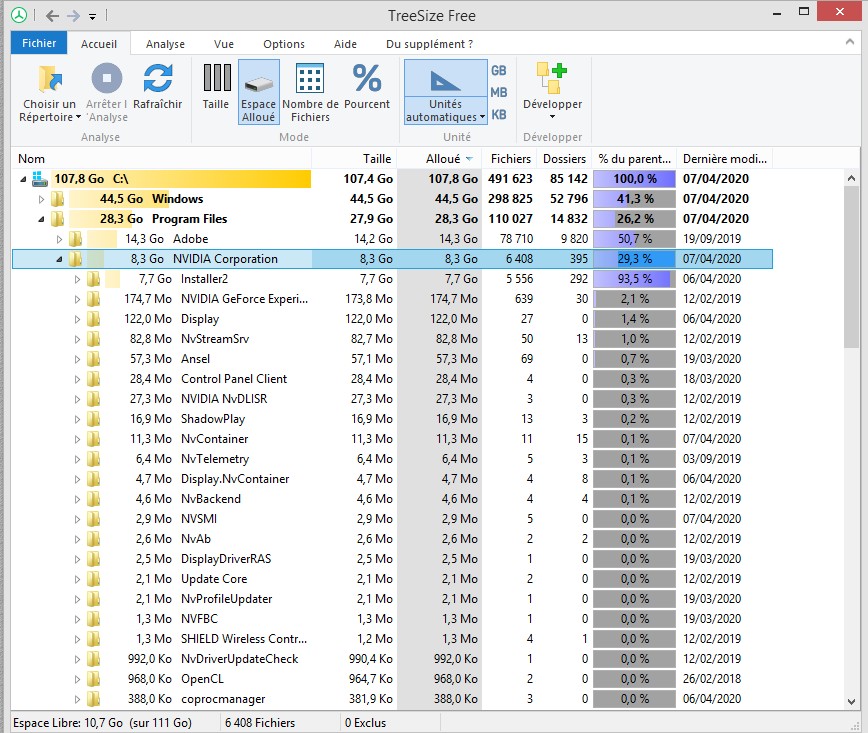868x733 pixels.
Task: Click the NVSMI folder icon
Action: coord(94,519)
